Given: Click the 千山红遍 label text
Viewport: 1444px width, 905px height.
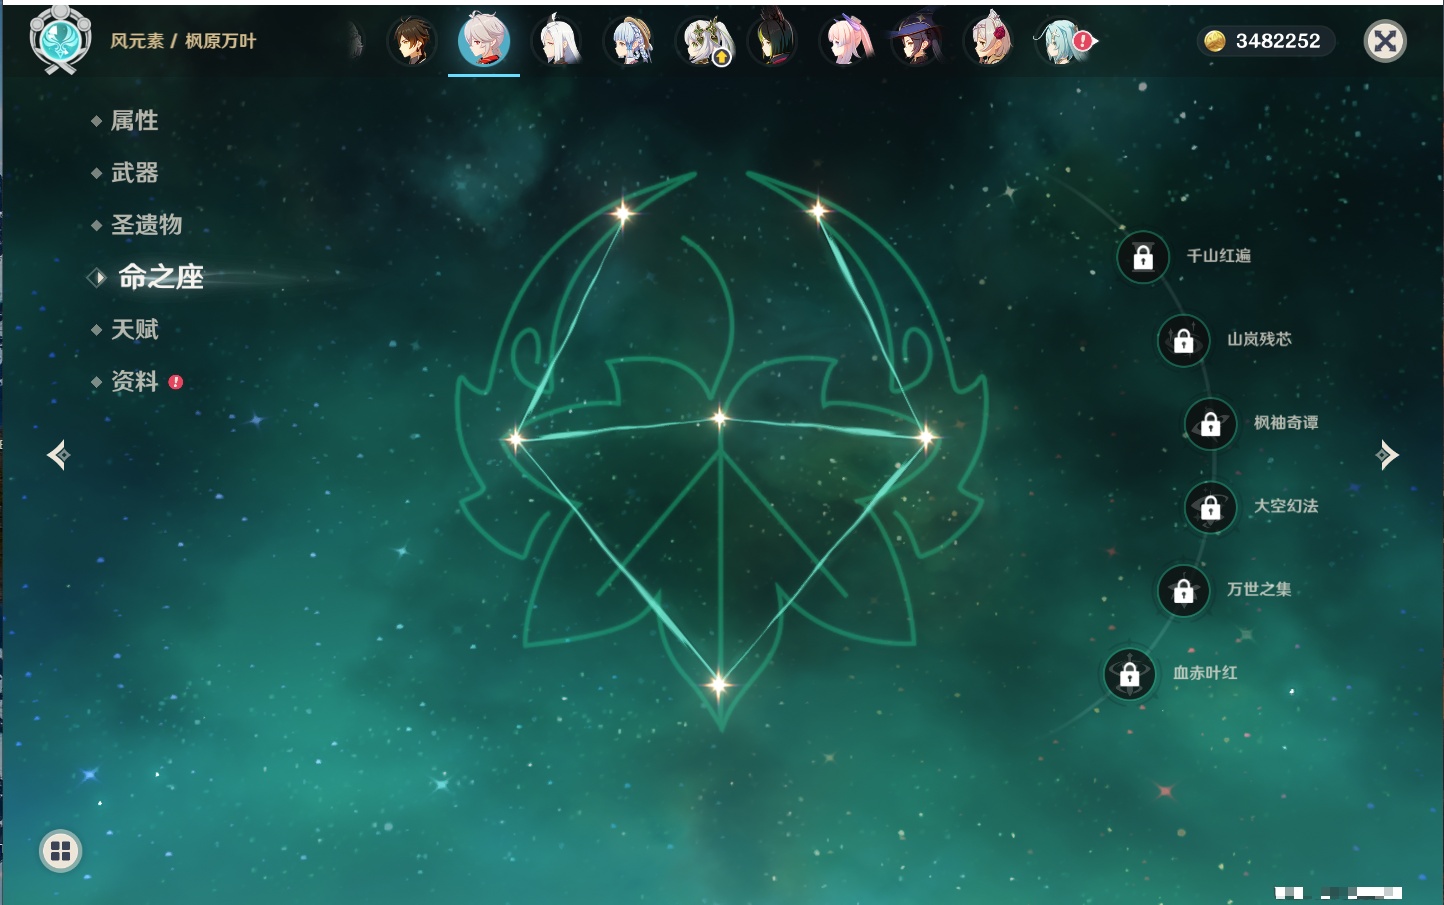Looking at the screenshot, I should (1219, 256).
